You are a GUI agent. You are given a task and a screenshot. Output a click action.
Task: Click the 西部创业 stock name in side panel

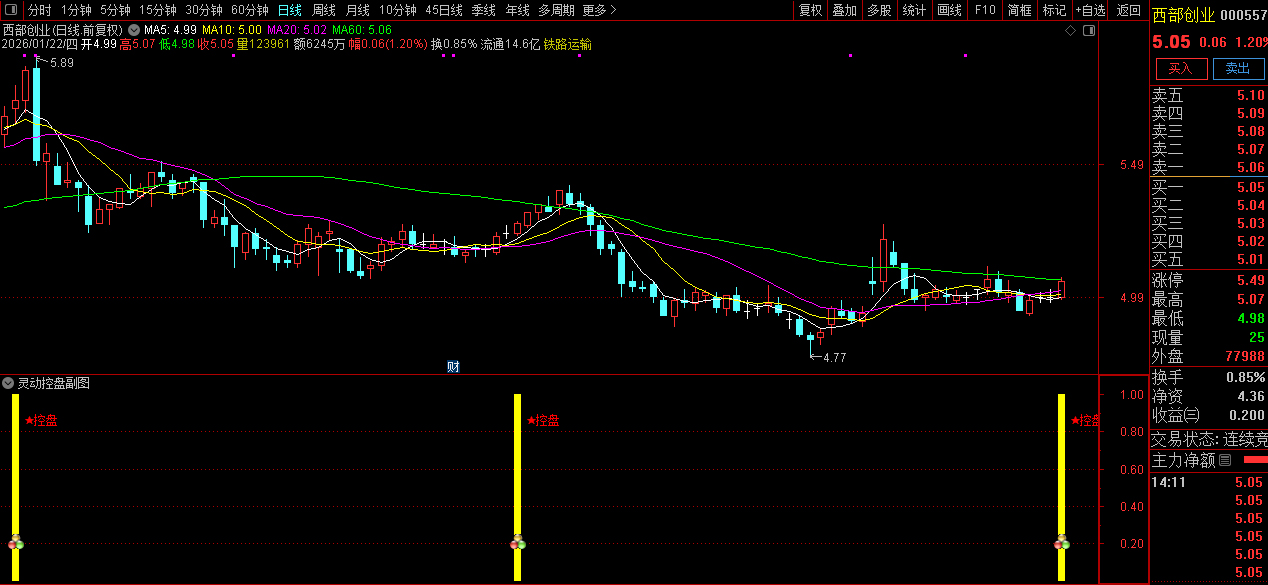click(1183, 15)
